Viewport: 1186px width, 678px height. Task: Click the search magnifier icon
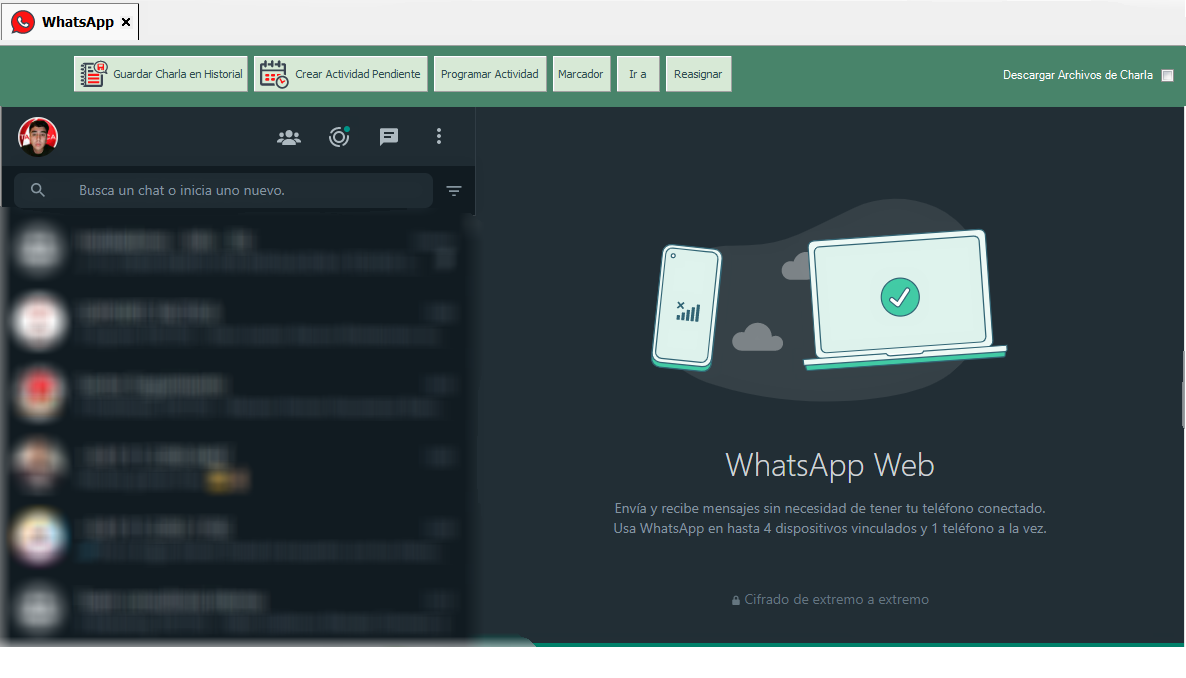tap(38, 190)
